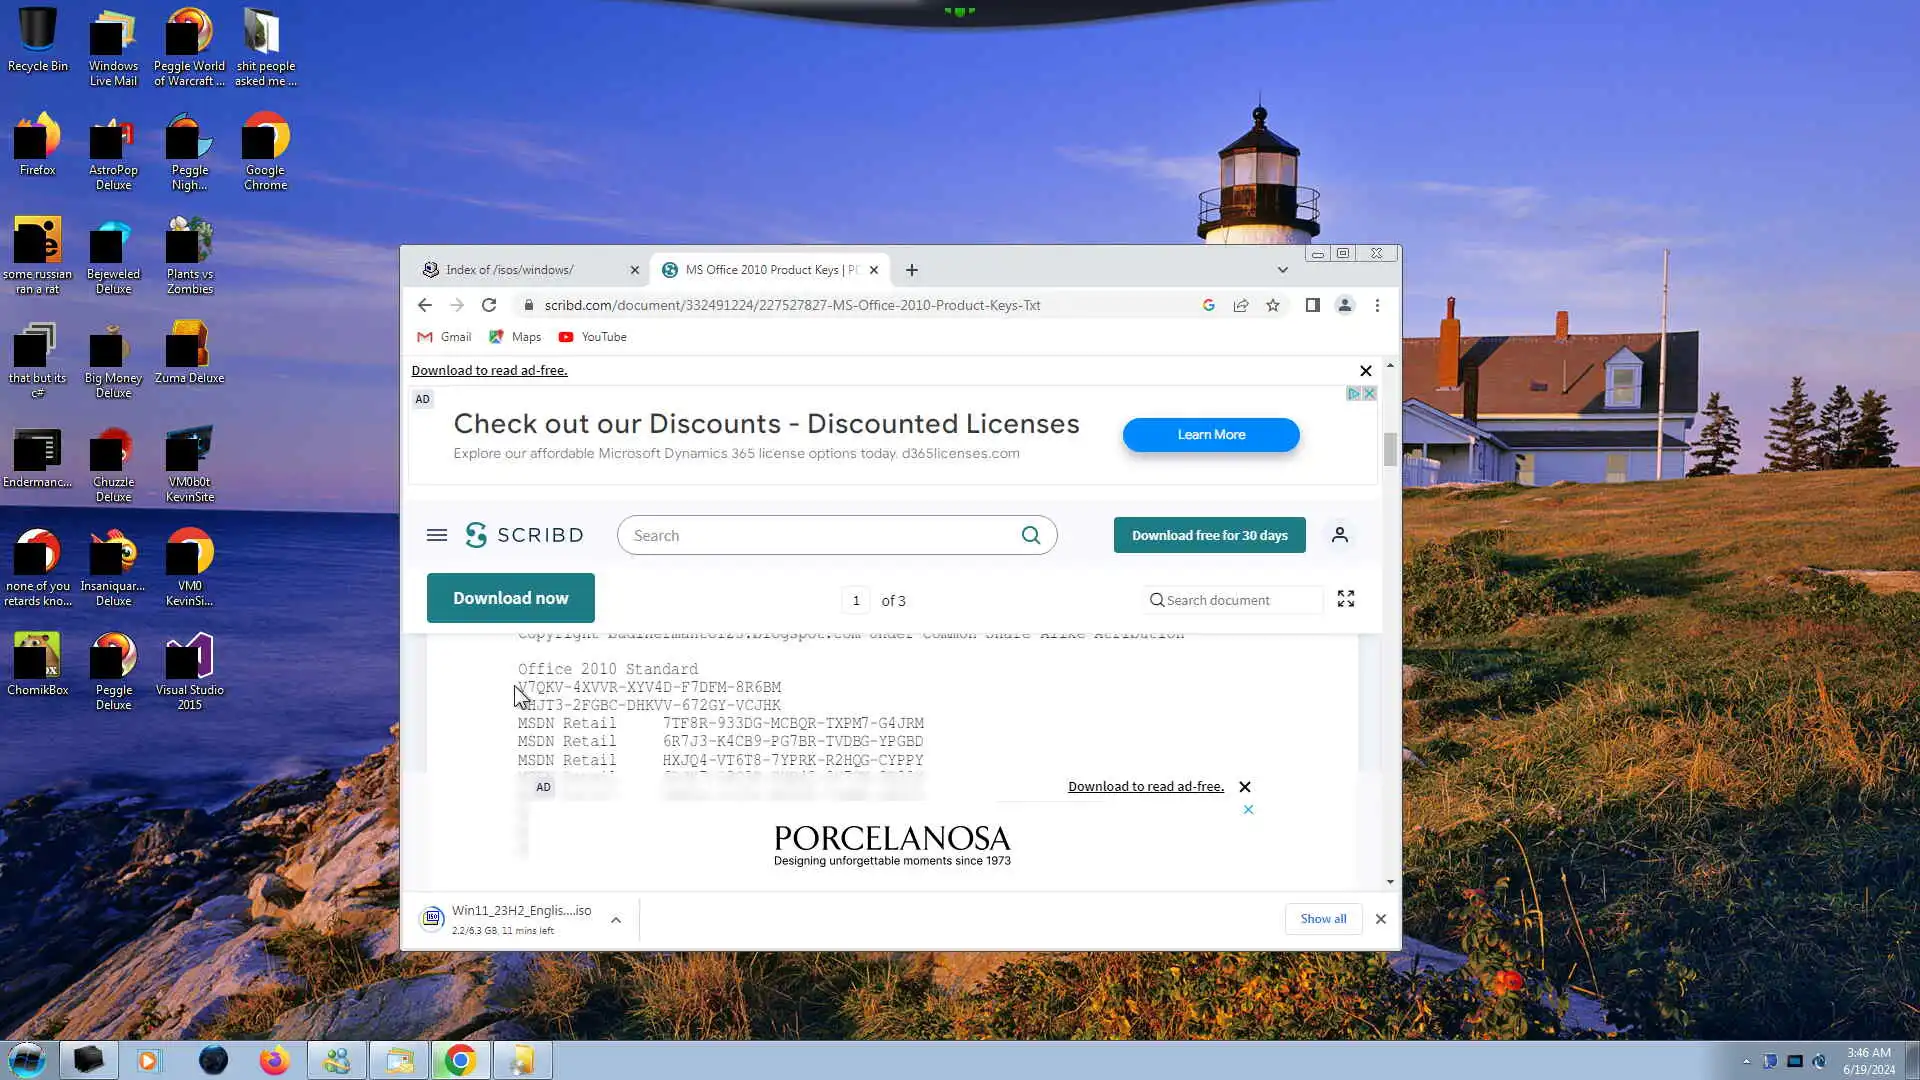Expand download item options chevron
Screen dimensions: 1920x1080
[x=616, y=920]
